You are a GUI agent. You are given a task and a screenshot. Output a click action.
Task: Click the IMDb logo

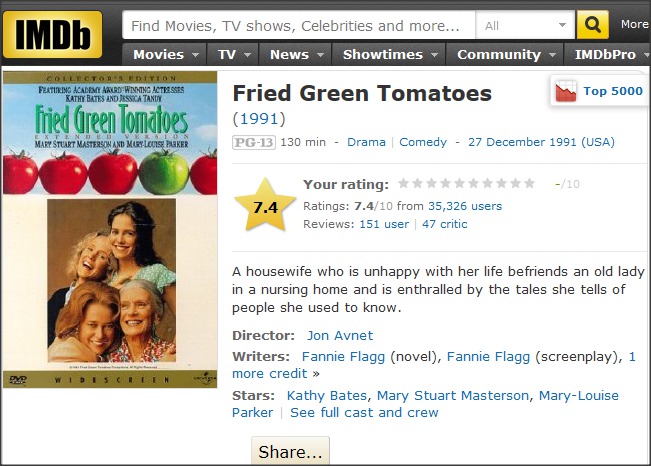[52, 35]
